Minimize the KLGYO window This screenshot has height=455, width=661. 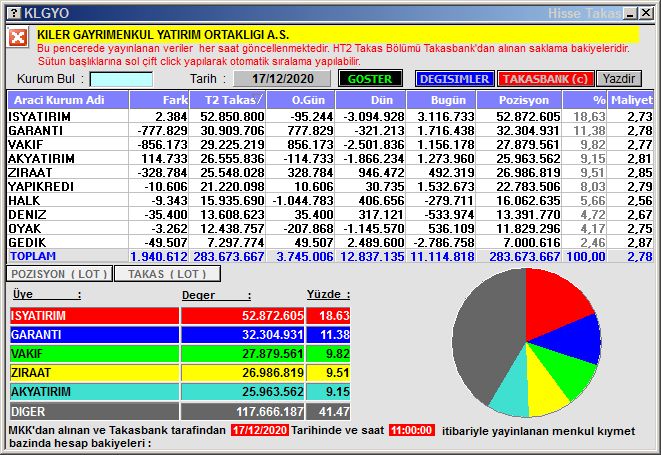coord(631,13)
